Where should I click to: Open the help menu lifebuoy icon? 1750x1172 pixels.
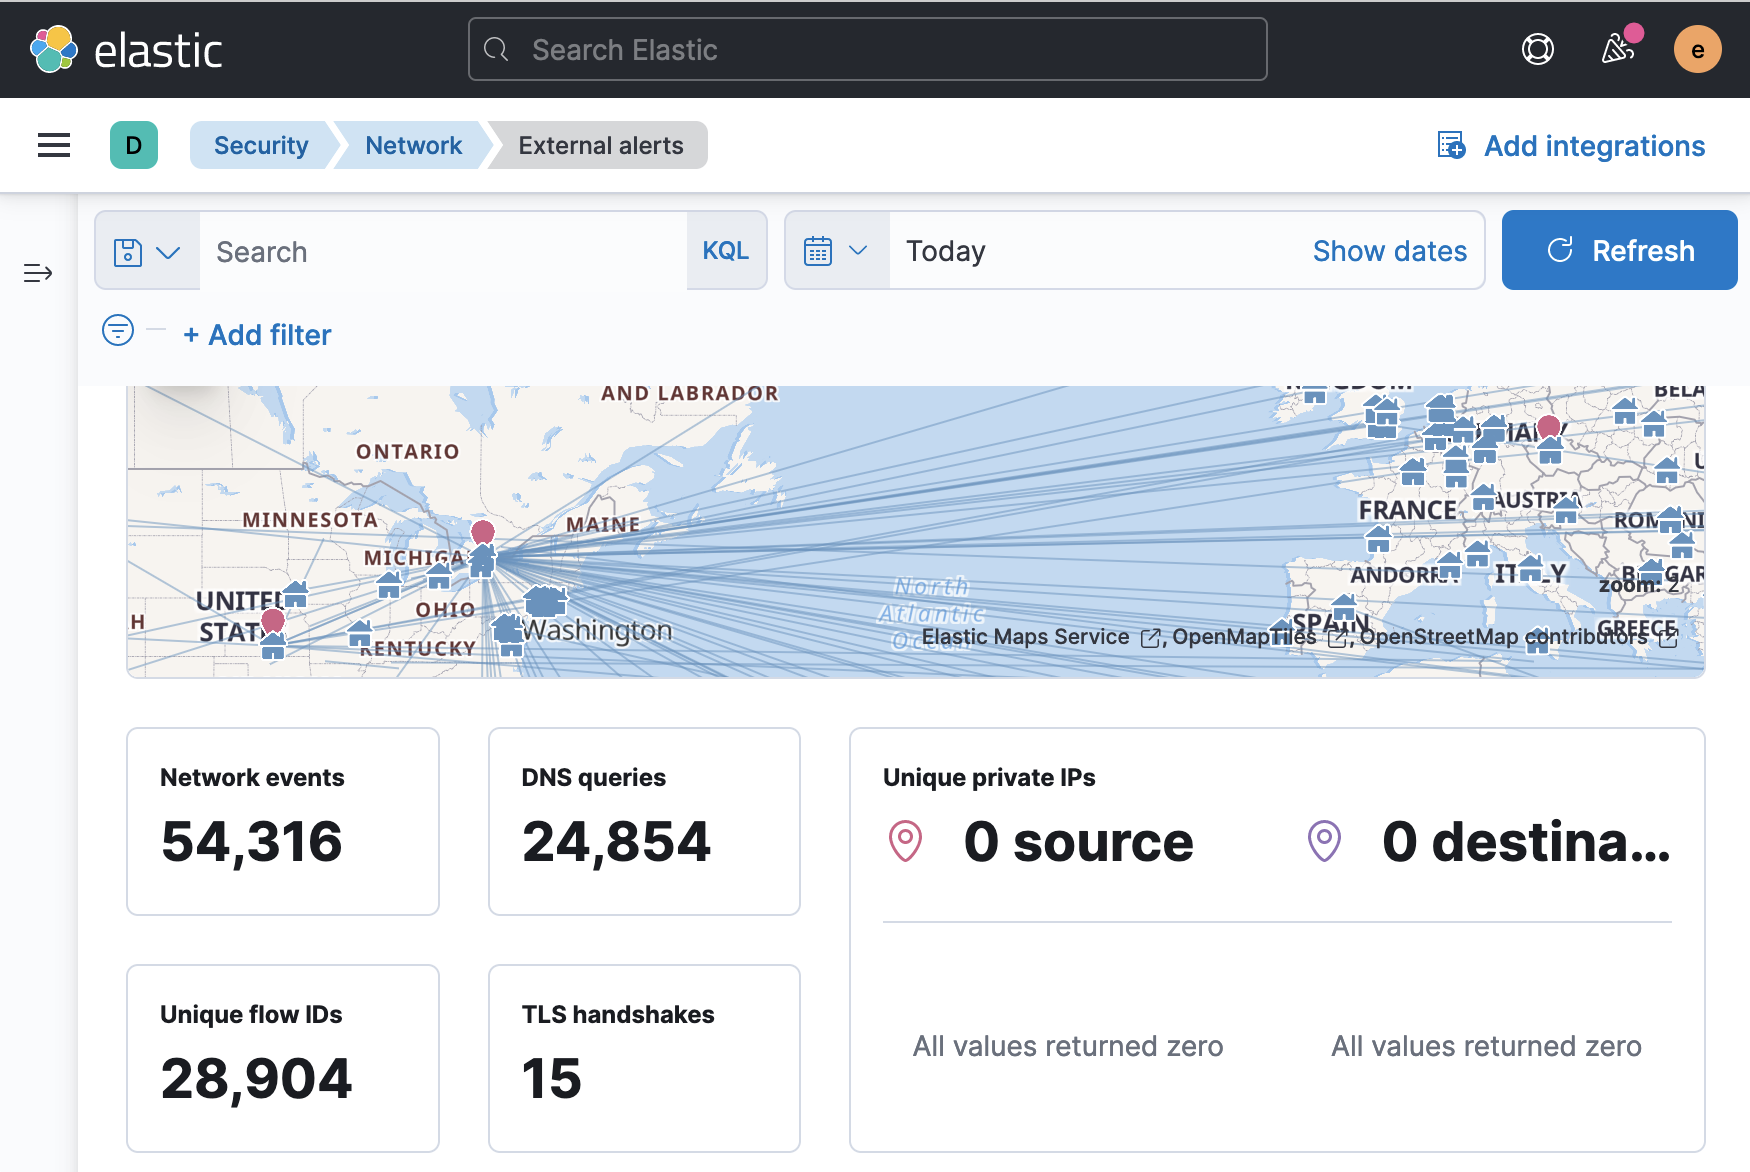tap(1537, 49)
